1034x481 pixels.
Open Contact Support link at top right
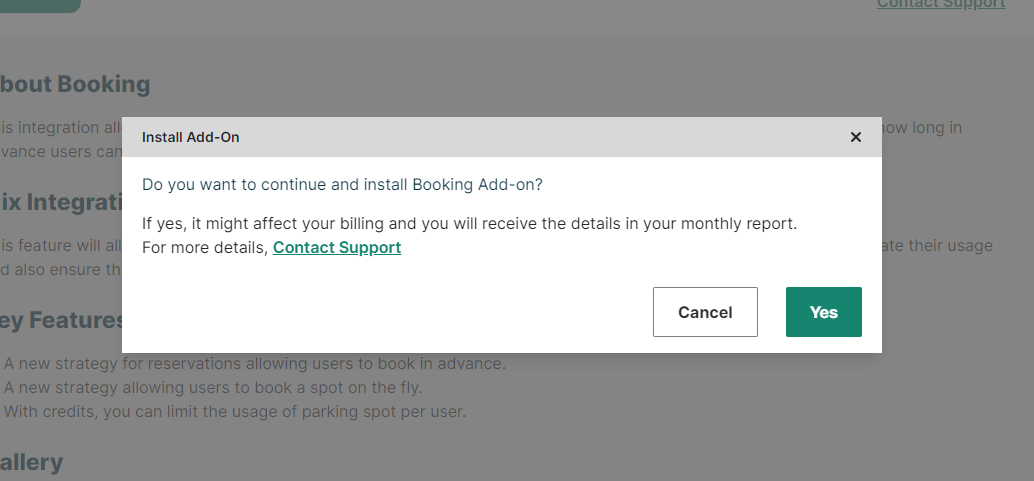tap(940, 4)
